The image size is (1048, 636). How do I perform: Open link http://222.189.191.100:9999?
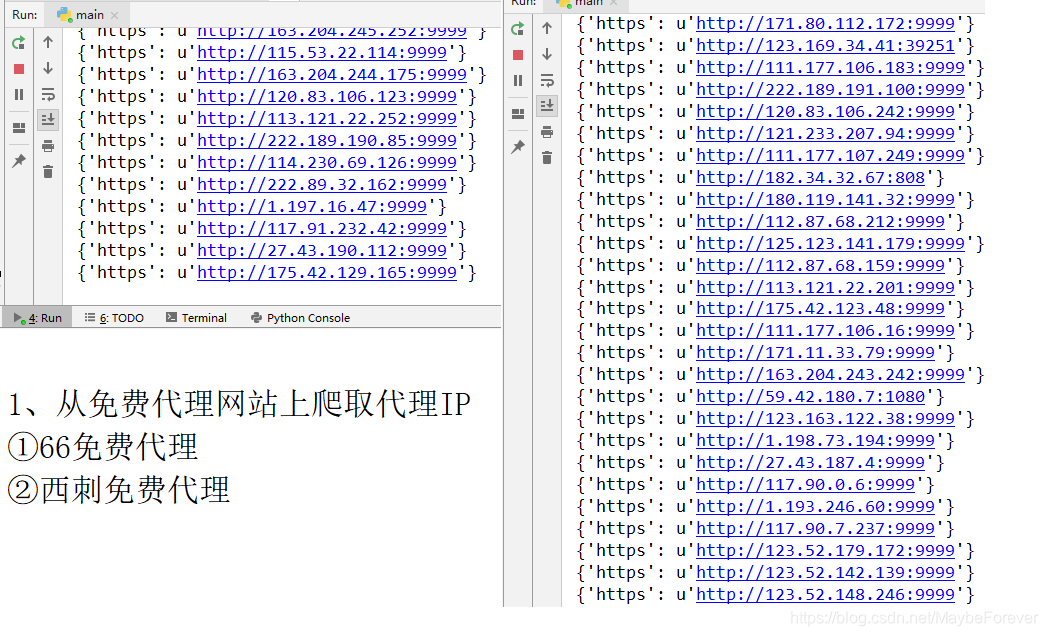click(x=831, y=90)
